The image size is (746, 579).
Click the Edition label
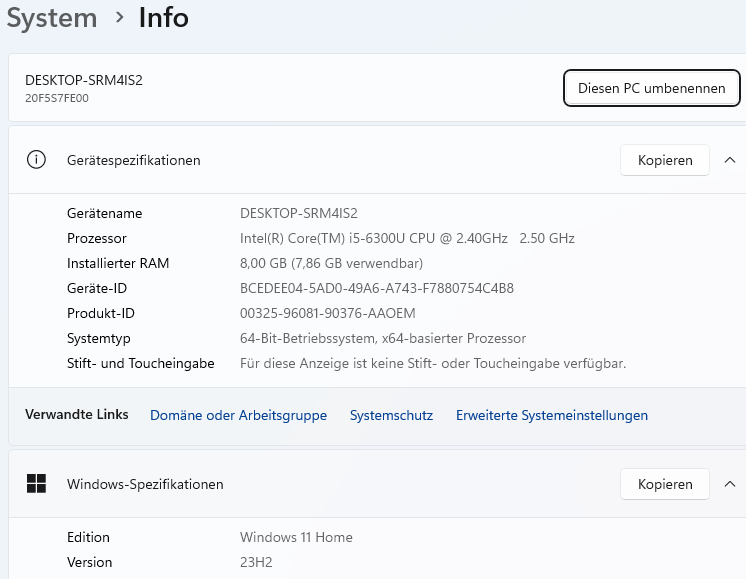[88, 537]
